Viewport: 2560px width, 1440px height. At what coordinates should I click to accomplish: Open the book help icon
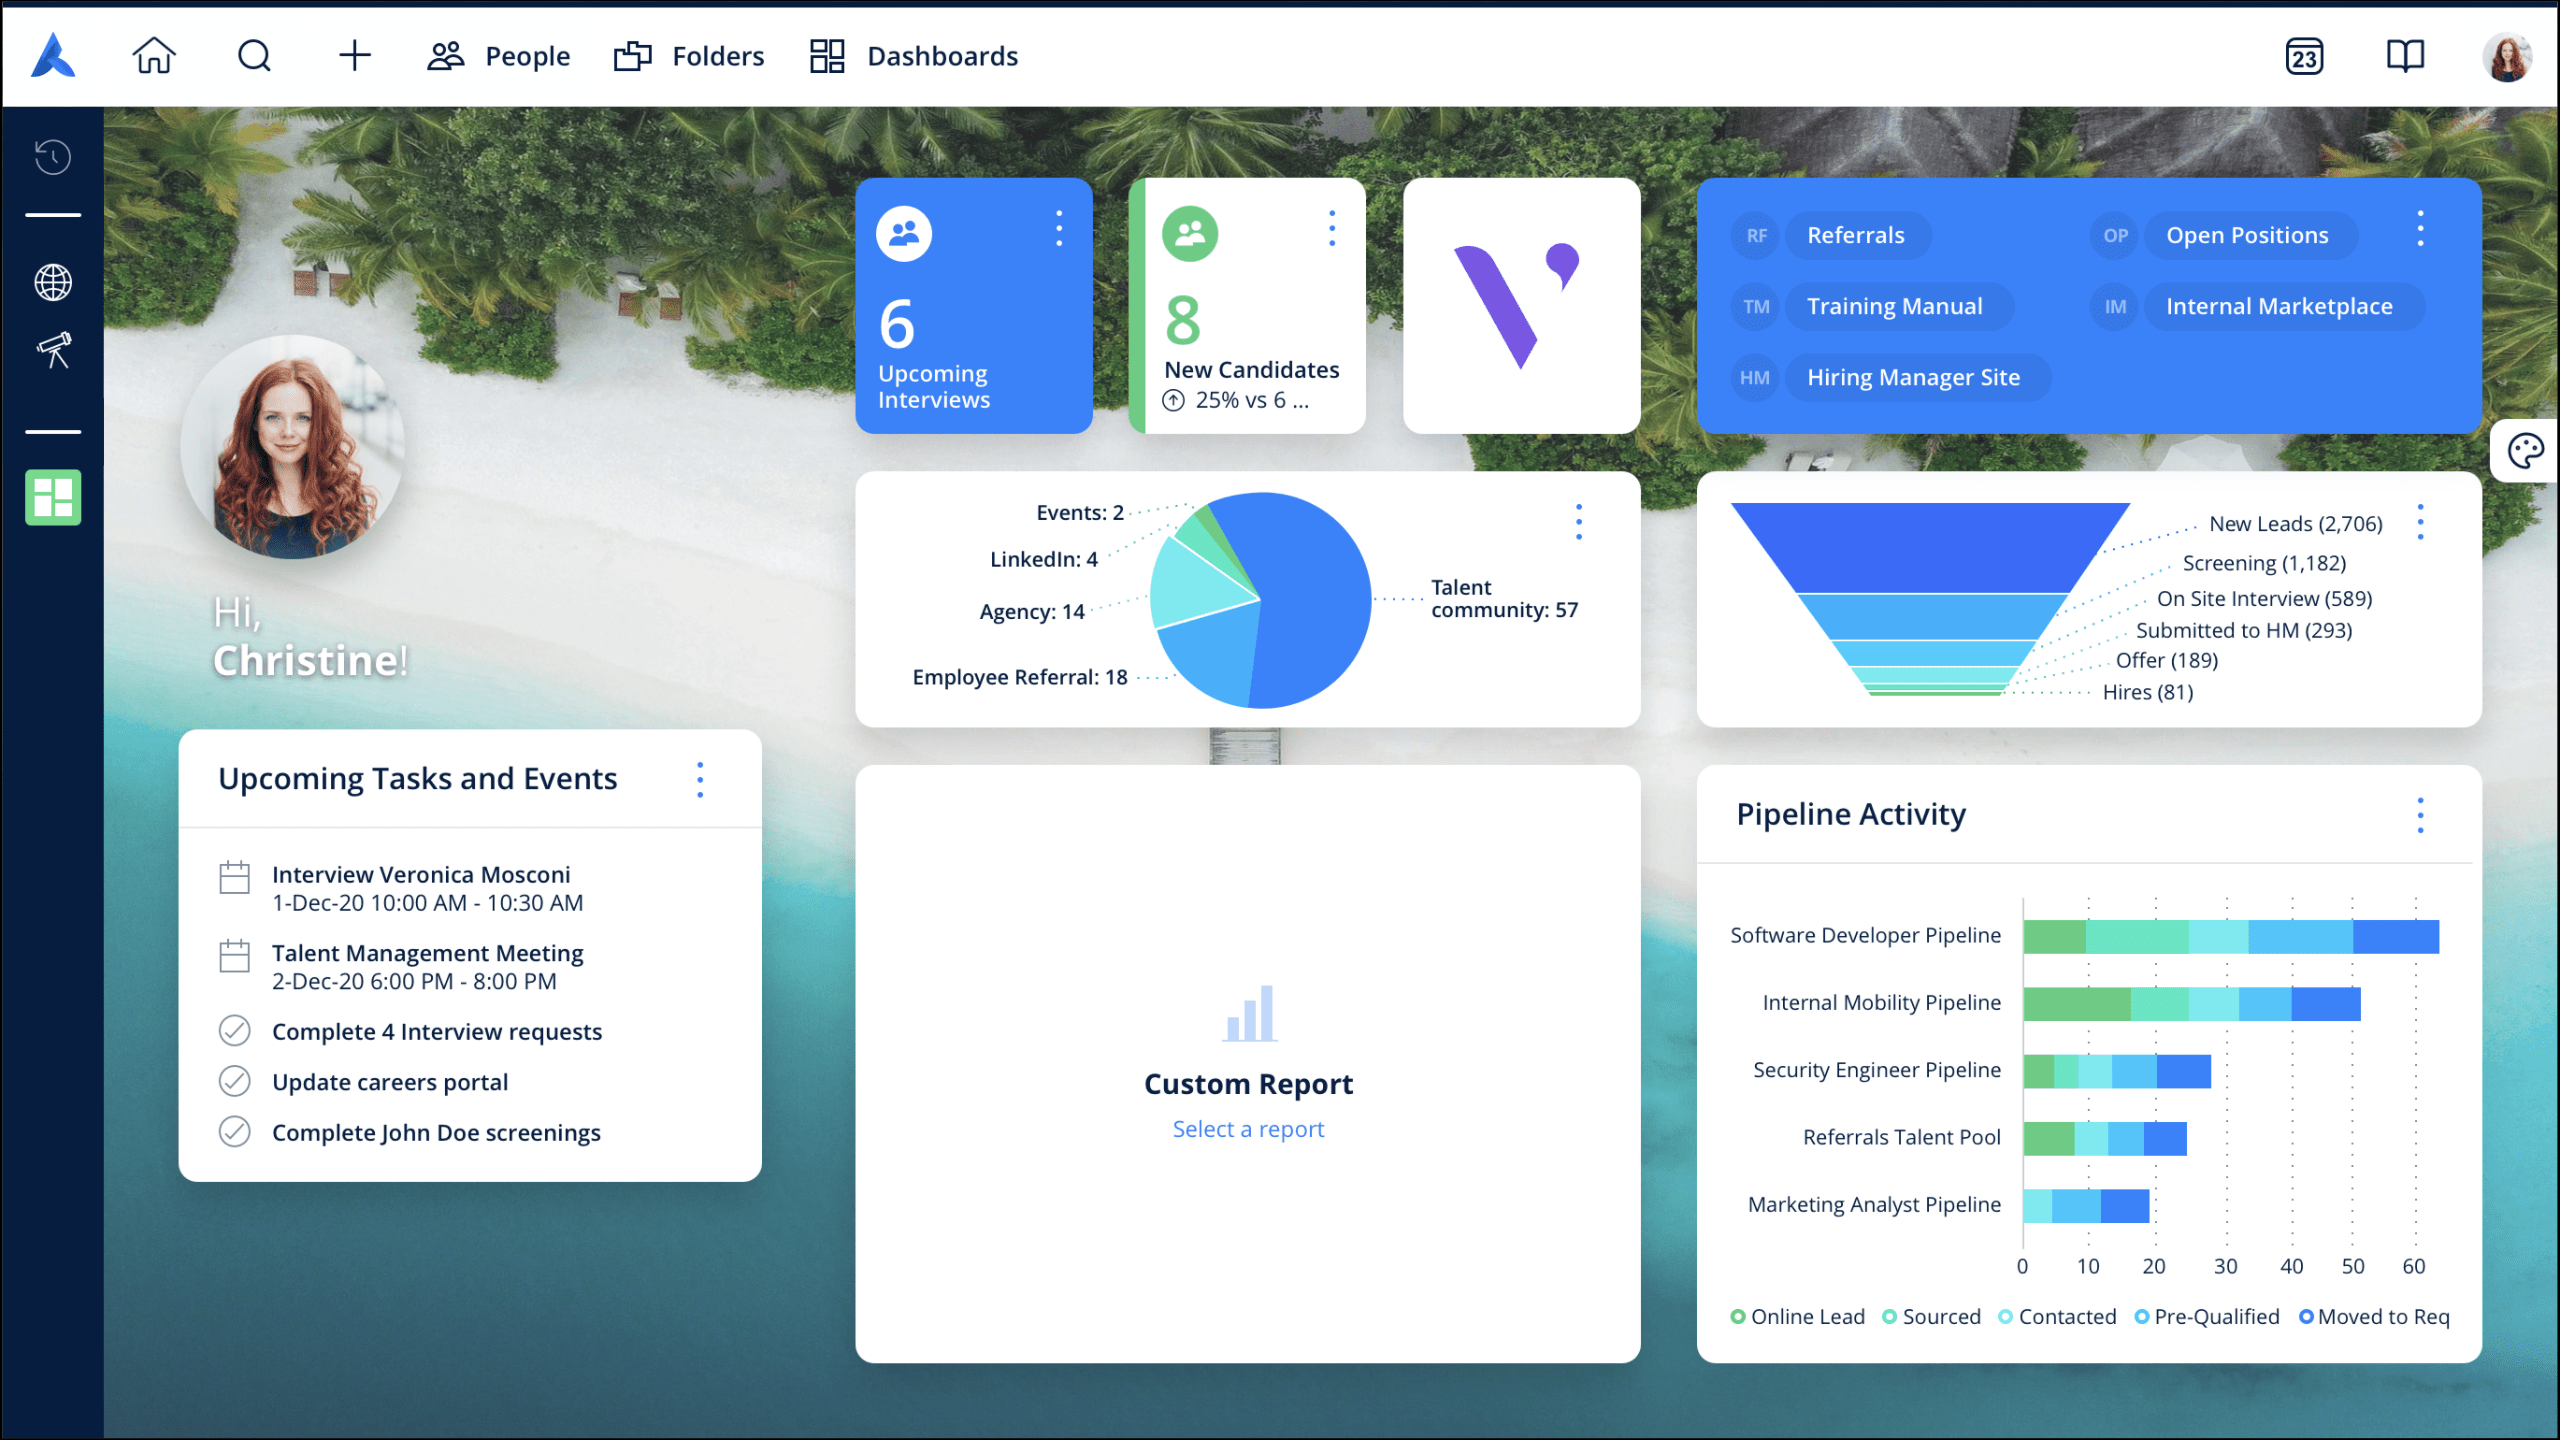pos(2405,56)
